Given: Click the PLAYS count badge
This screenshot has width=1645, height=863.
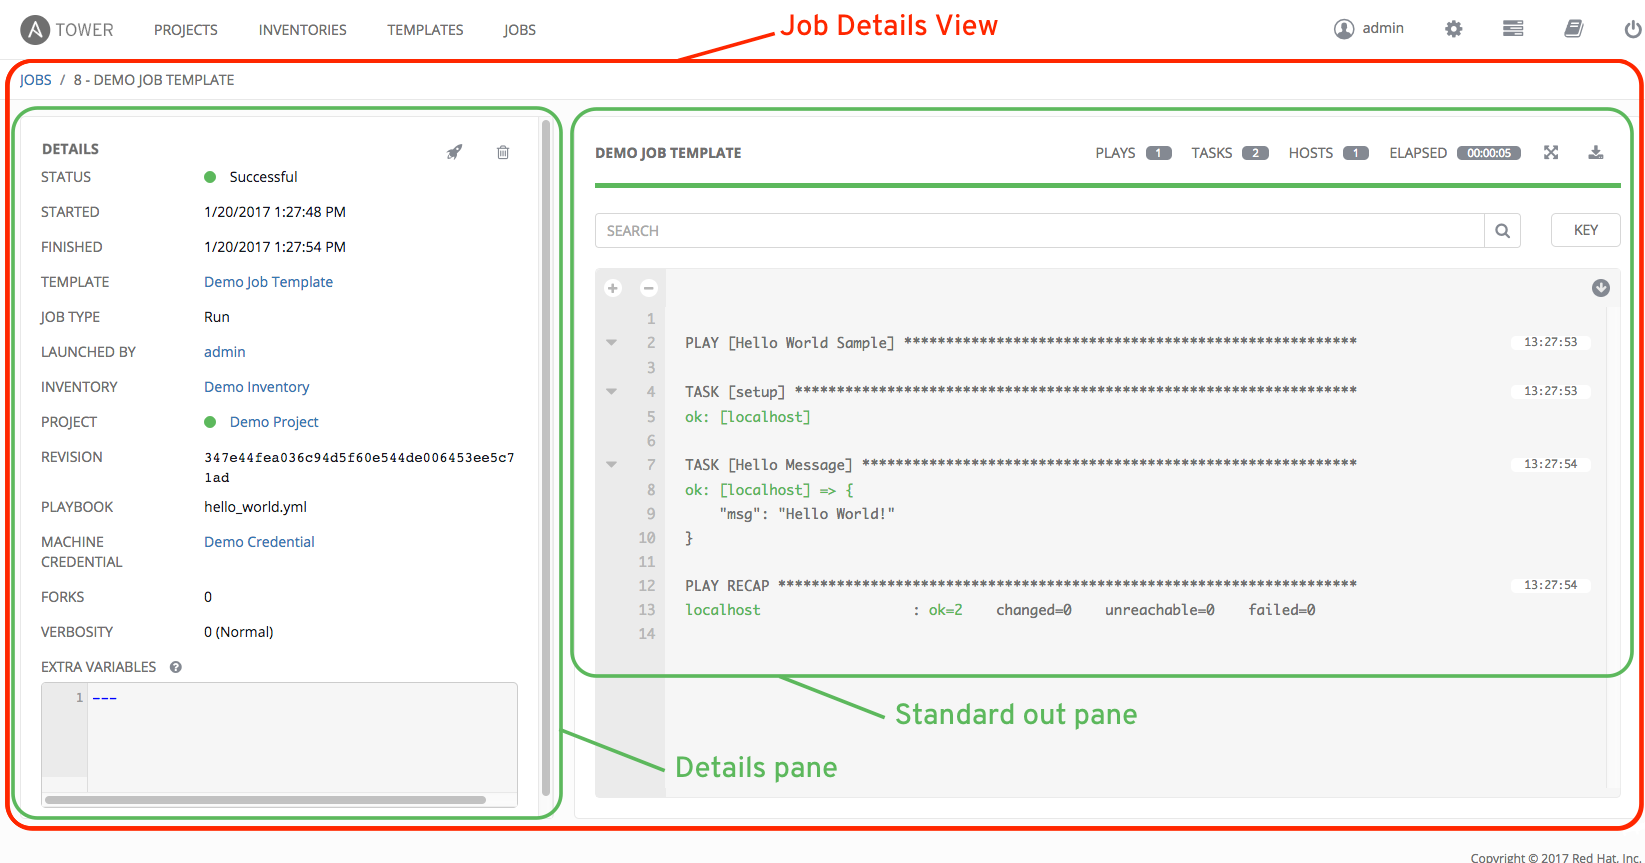Looking at the screenshot, I should coord(1159,153).
